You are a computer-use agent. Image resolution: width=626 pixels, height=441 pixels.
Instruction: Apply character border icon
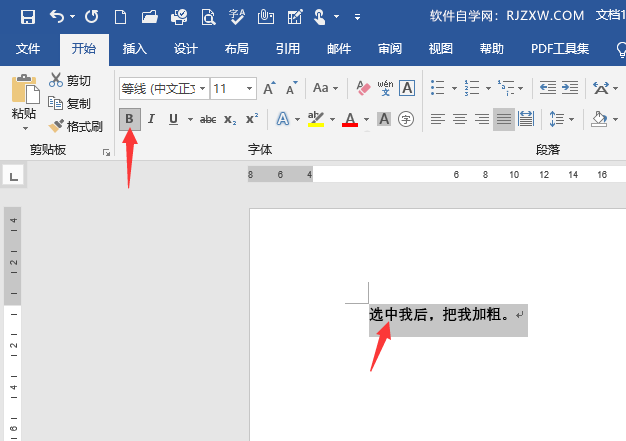[407, 88]
